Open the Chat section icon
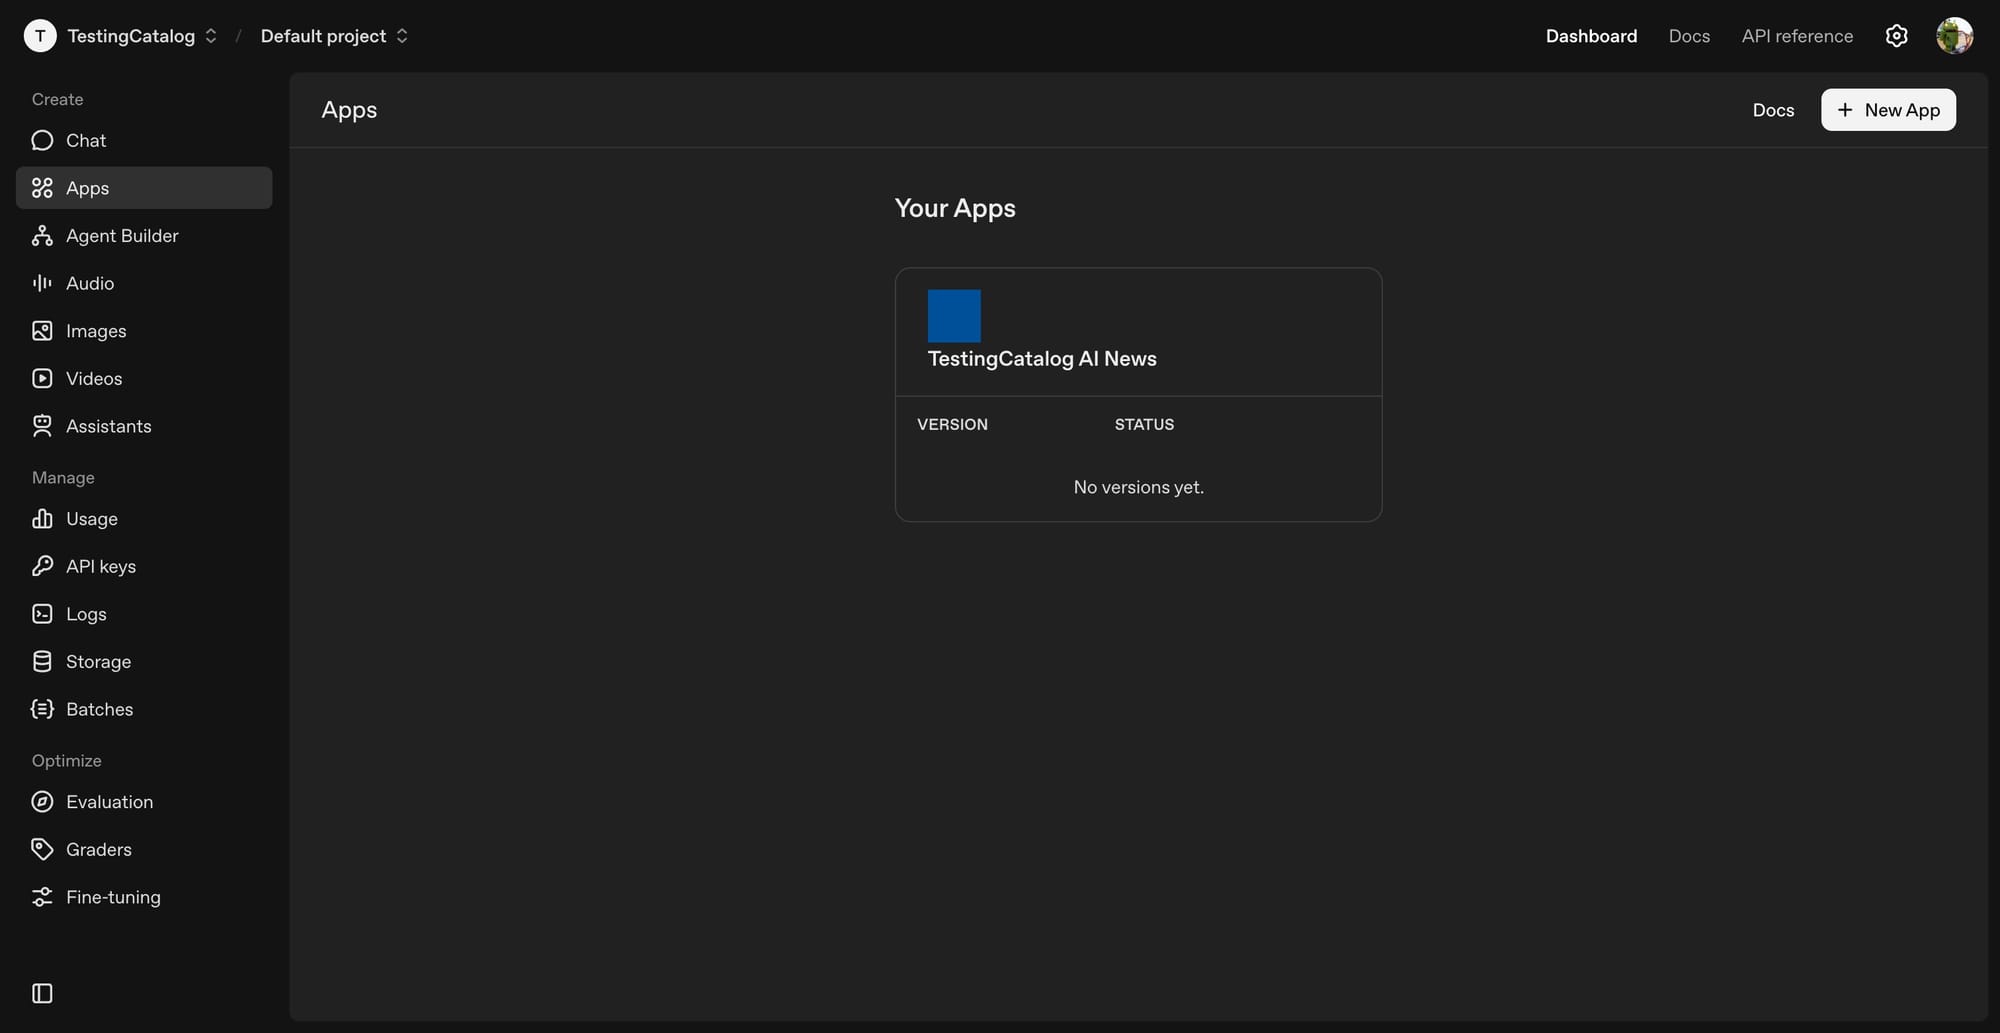Image resolution: width=2000 pixels, height=1033 pixels. tap(41, 140)
